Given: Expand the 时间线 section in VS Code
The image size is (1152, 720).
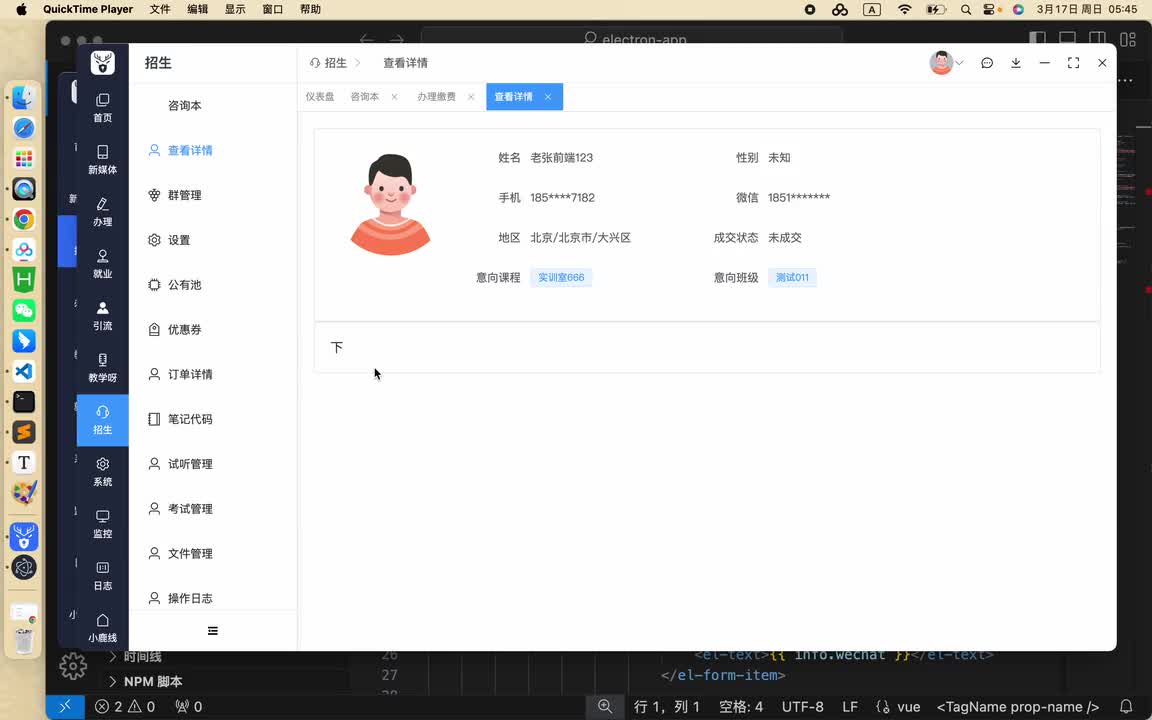Looking at the screenshot, I should click(142, 656).
